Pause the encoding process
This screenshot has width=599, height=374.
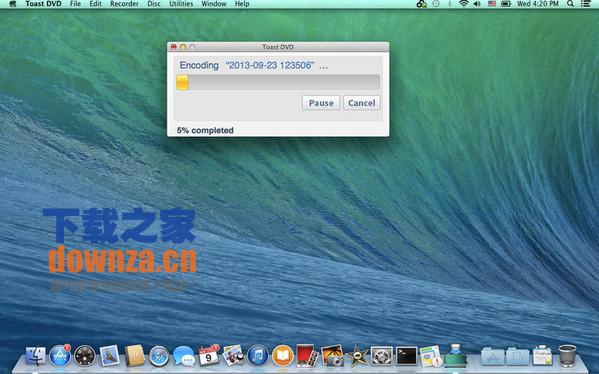321,103
